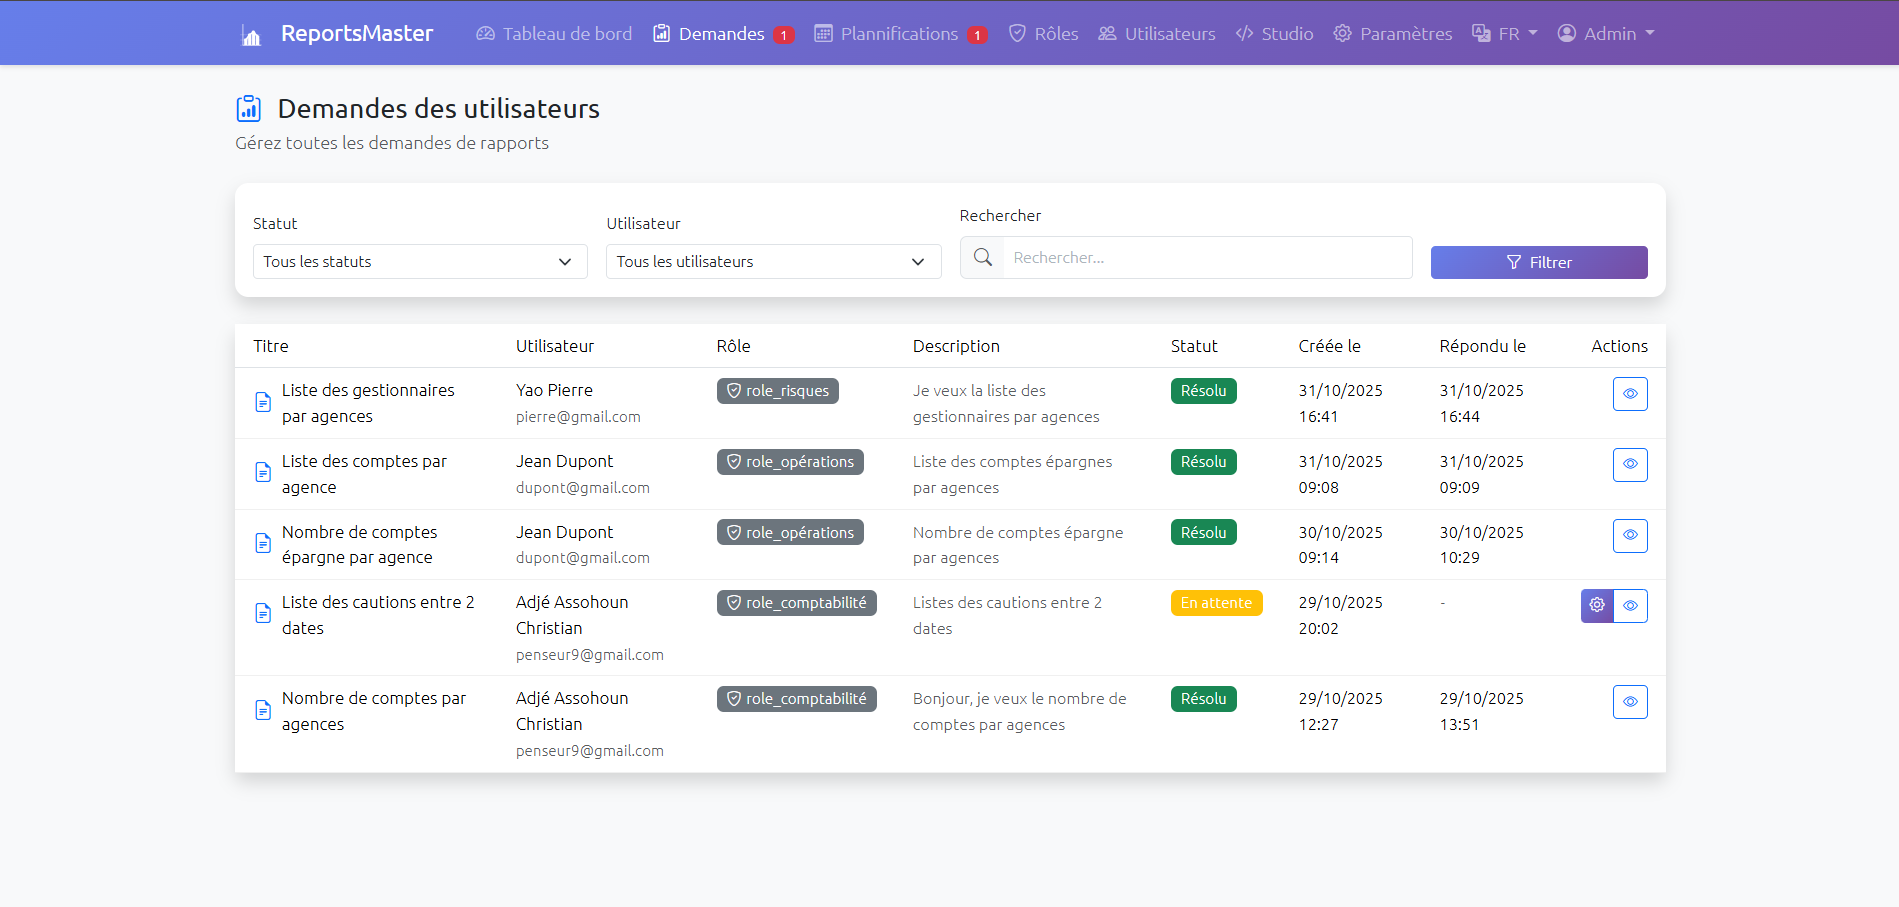Image resolution: width=1899 pixels, height=907 pixels.
Task: Click the document icon beside 'Liste des cautions'
Action: pos(263,614)
